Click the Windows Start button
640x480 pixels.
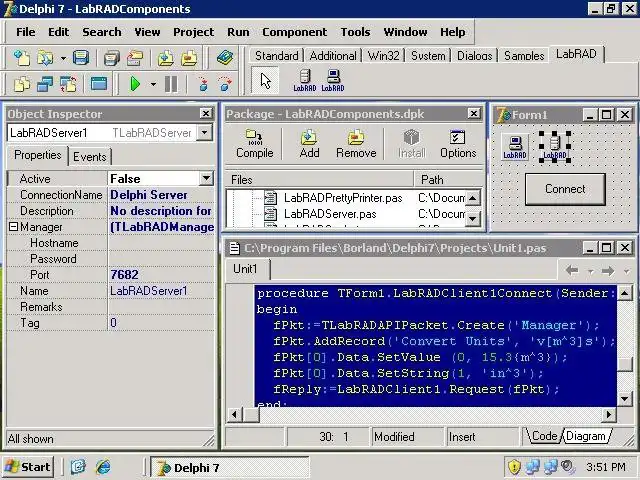click(29, 467)
